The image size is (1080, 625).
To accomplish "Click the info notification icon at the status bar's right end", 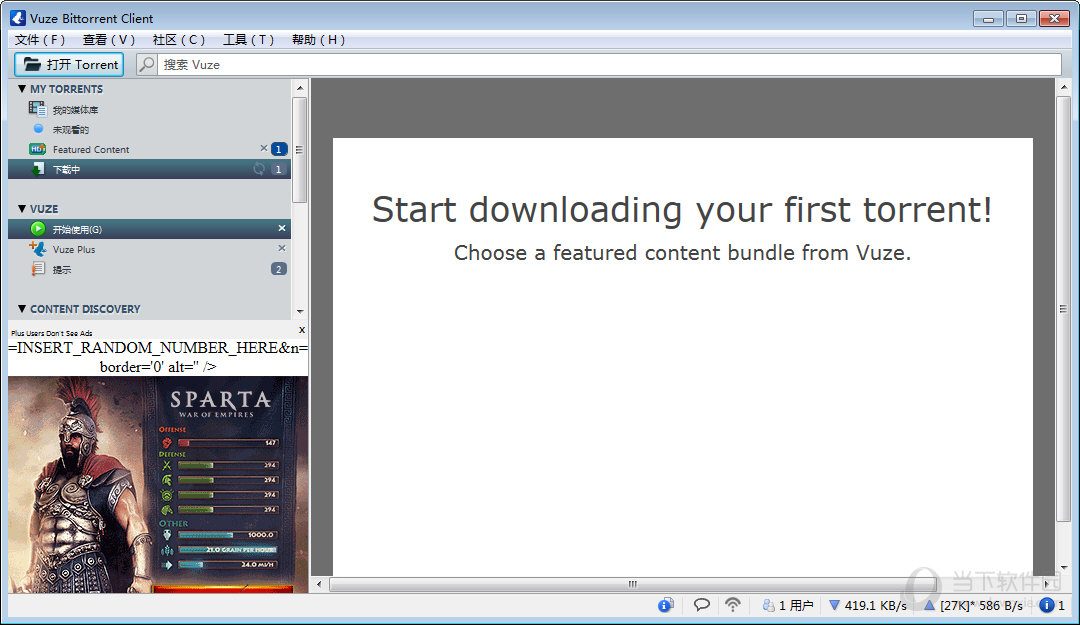I will 1047,605.
